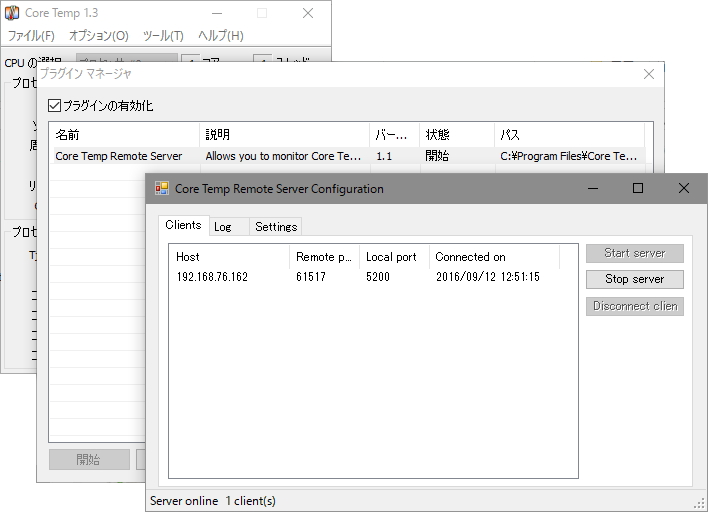Click the パス column header

[x=569, y=135]
